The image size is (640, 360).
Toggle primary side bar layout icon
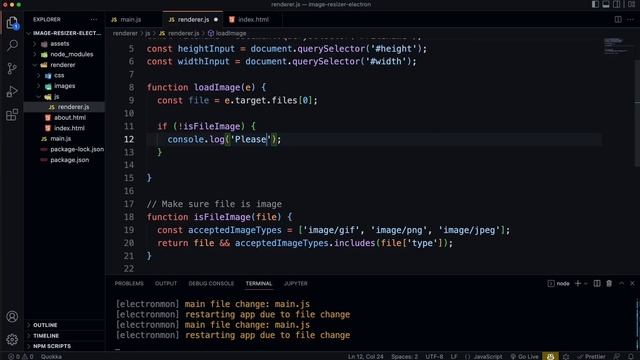(596, 4)
